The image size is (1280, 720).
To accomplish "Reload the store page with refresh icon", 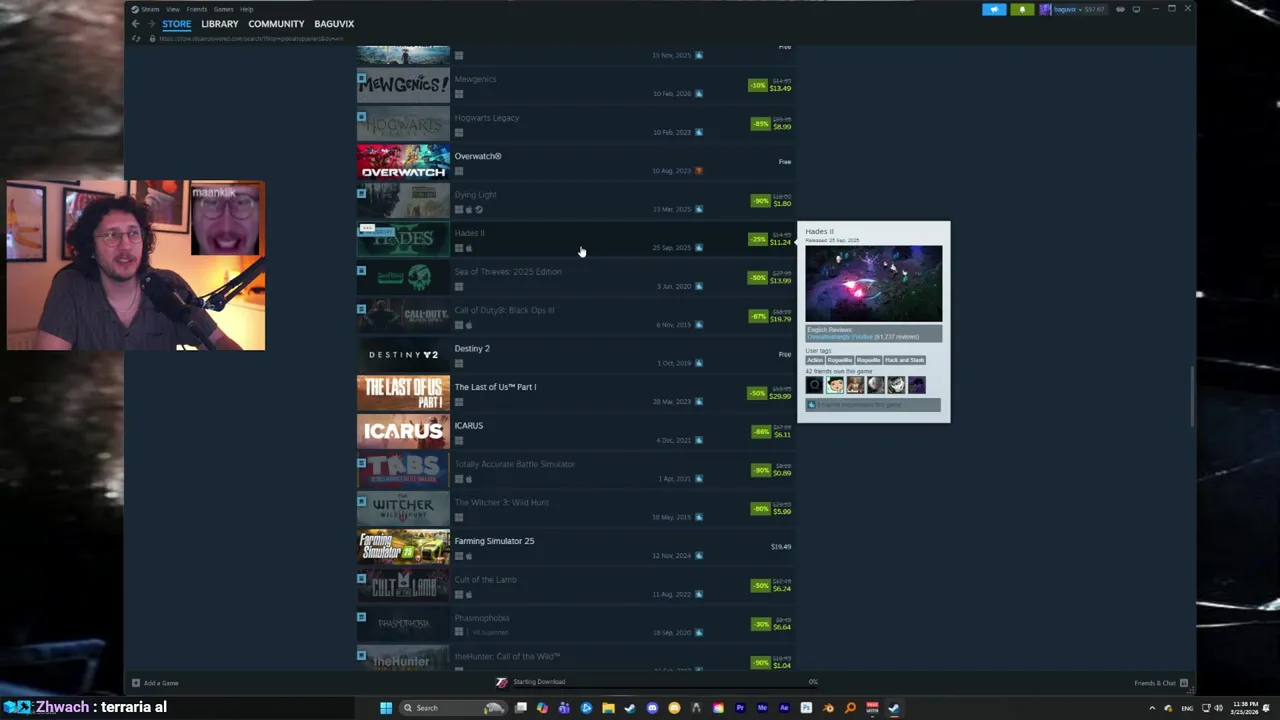I will (x=137, y=39).
